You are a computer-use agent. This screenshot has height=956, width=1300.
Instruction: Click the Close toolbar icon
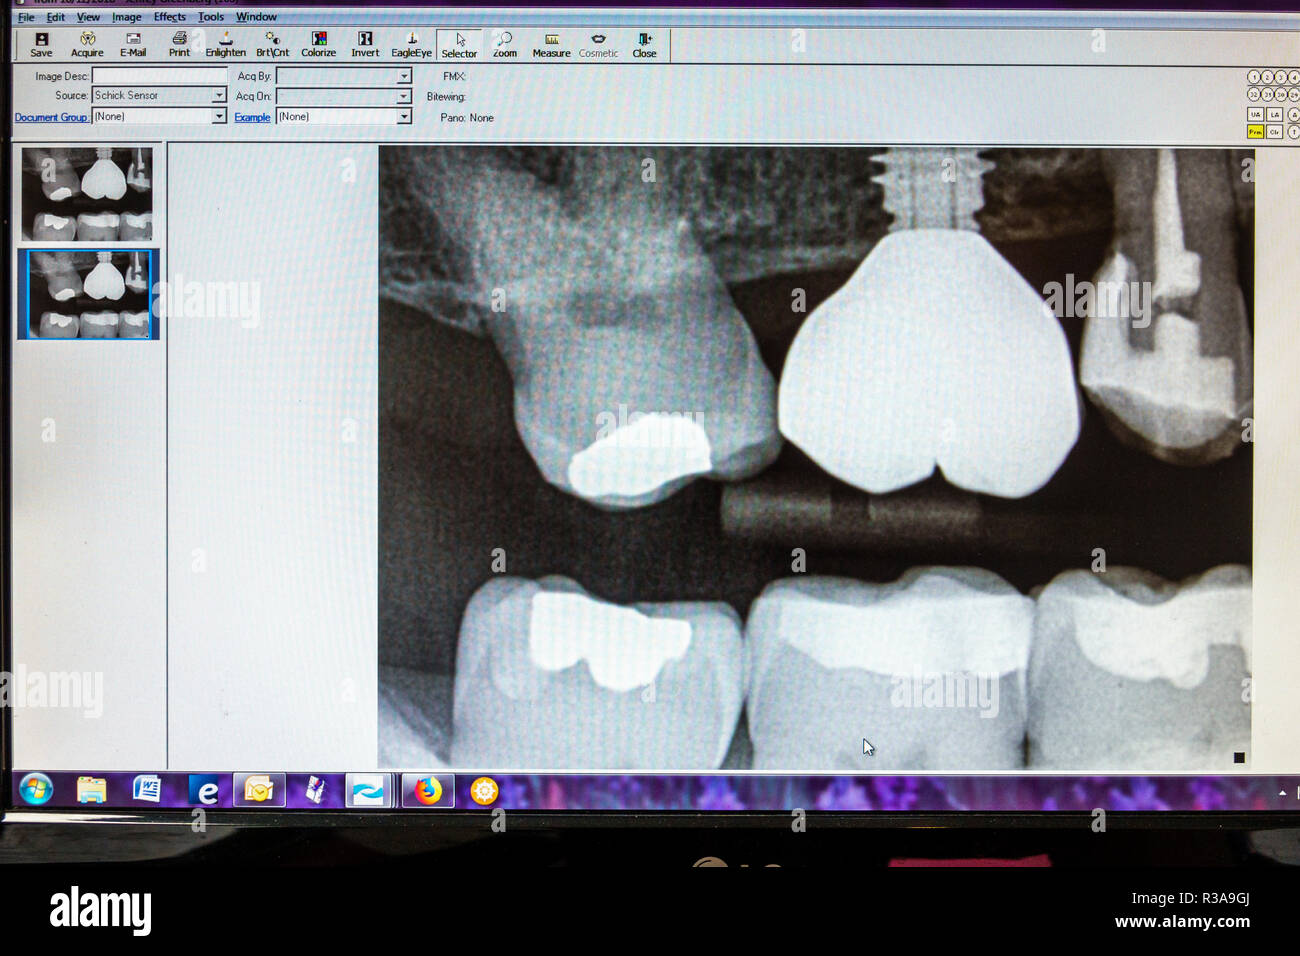[x=645, y=45]
